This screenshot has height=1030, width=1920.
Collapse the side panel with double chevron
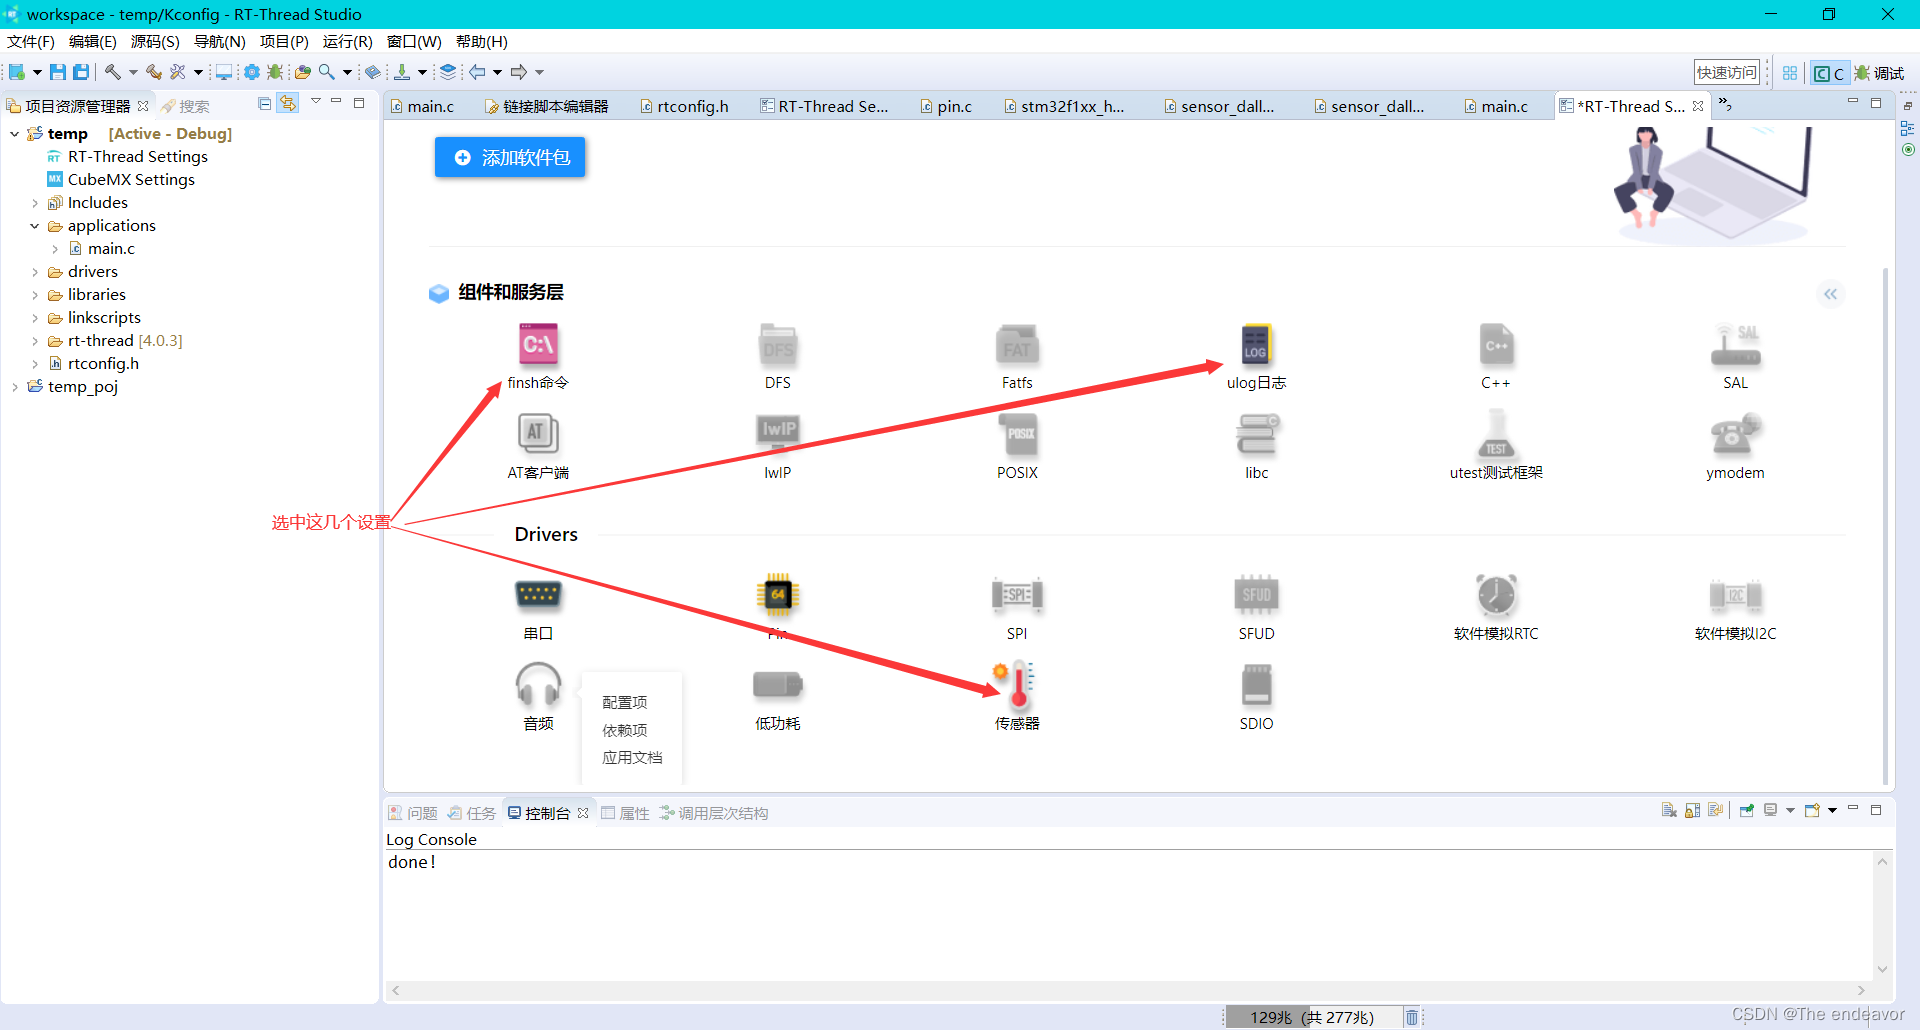1830,294
